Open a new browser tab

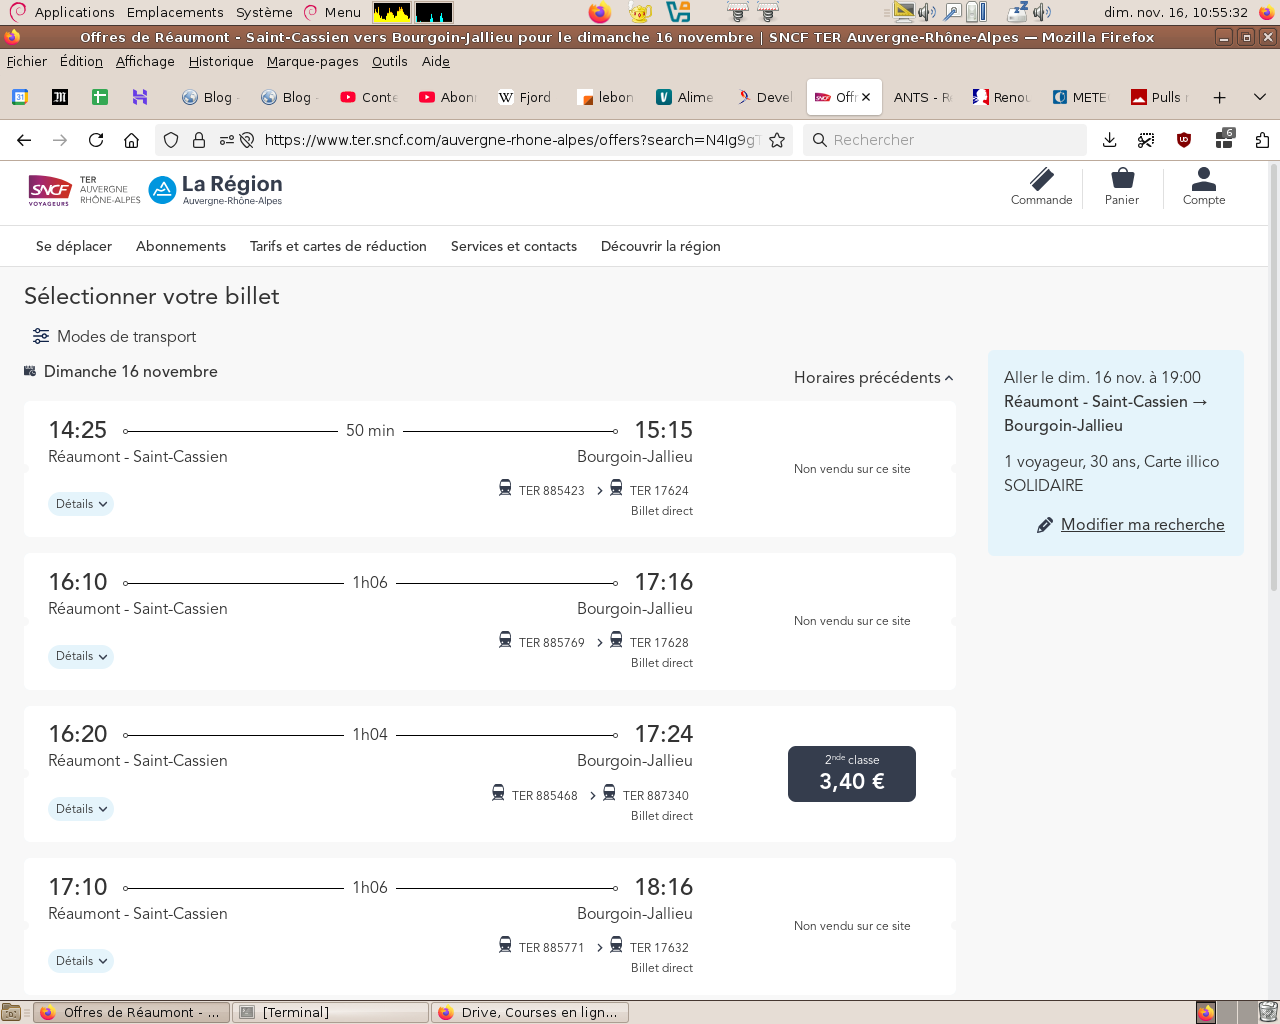(1219, 97)
